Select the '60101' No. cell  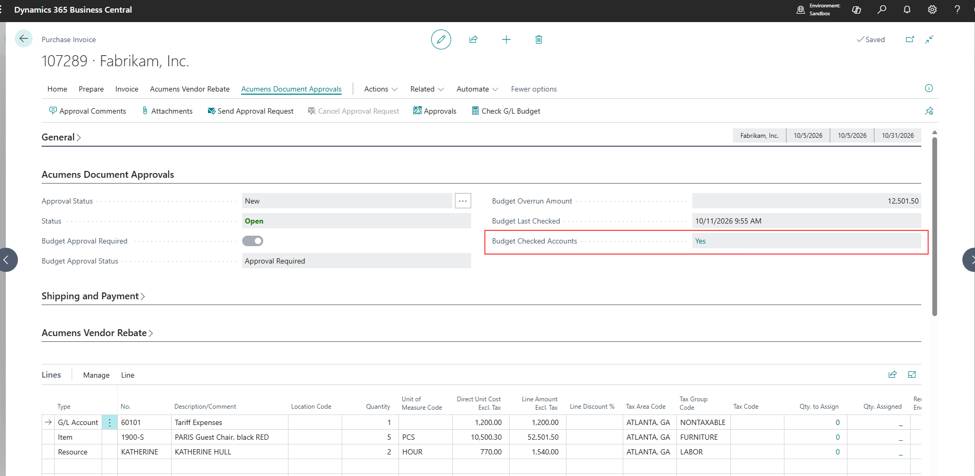point(144,423)
